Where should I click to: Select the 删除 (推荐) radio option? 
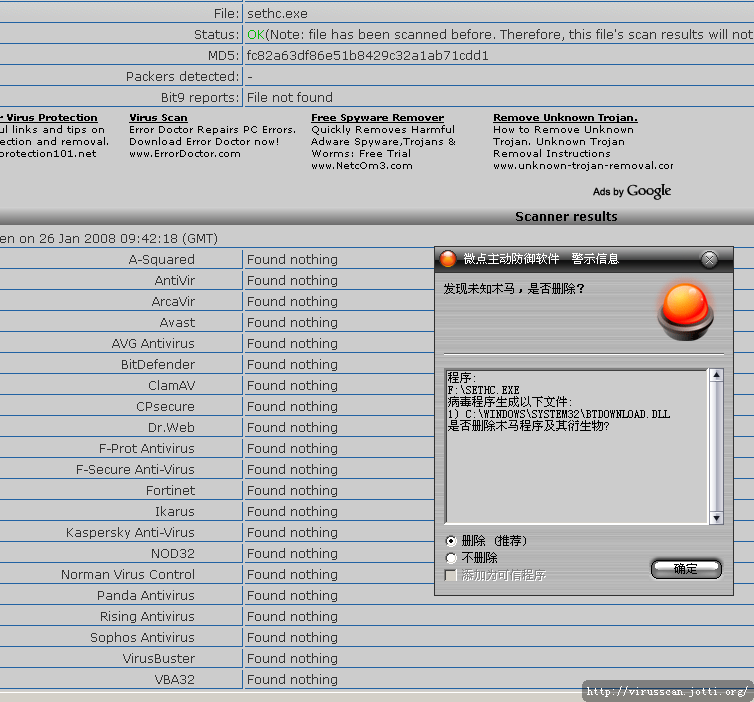451,541
